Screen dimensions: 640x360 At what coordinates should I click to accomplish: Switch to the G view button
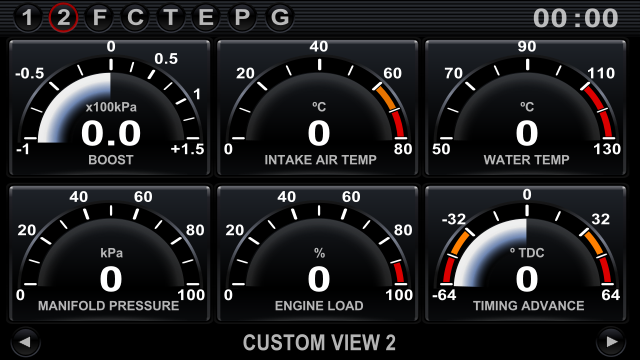pos(280,18)
